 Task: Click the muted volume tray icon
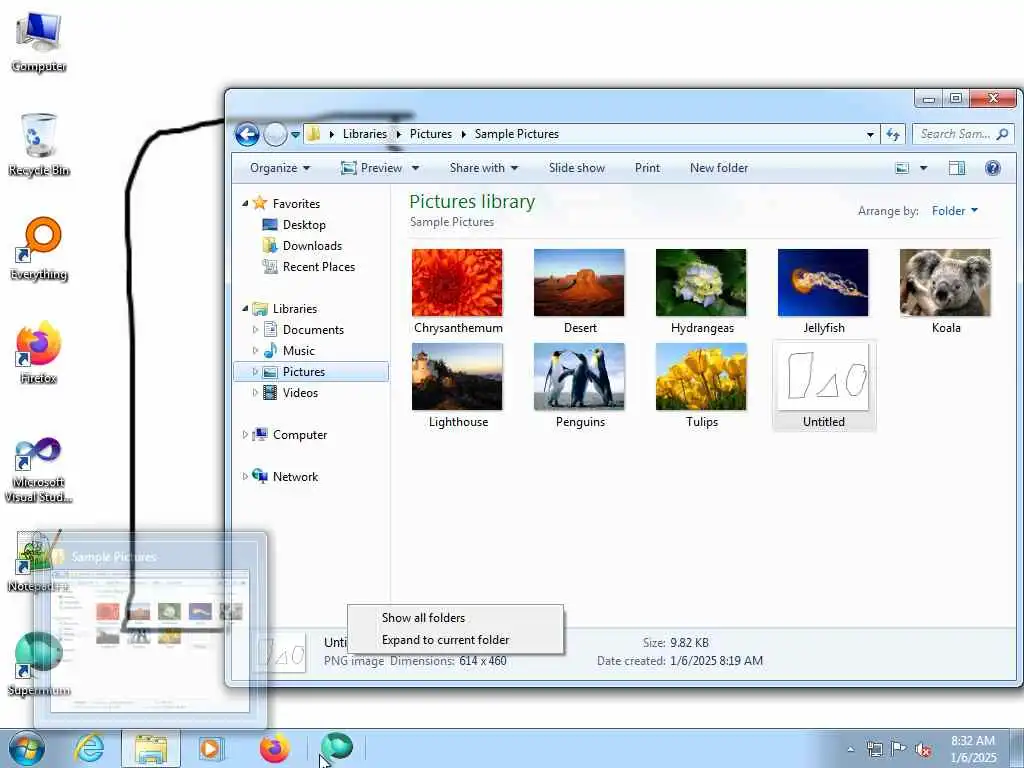click(x=923, y=750)
